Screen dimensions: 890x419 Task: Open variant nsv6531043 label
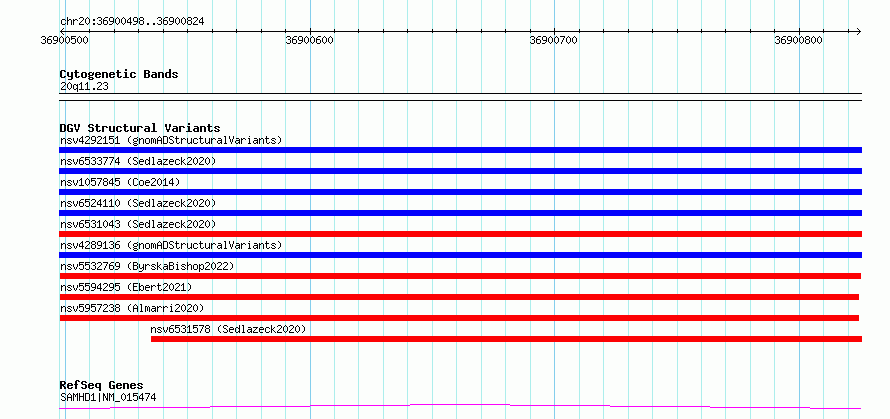click(138, 224)
